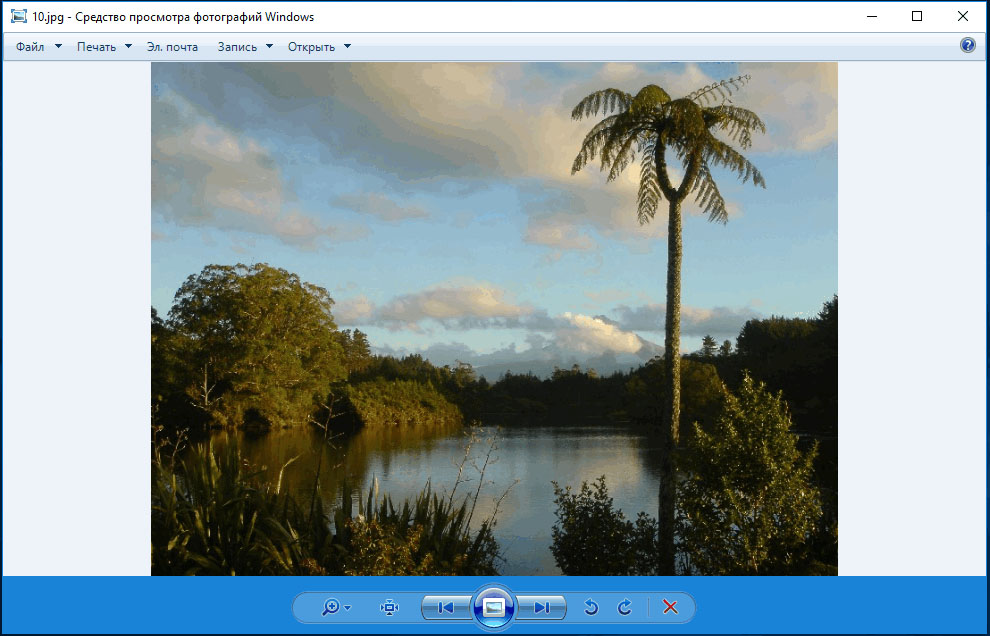Close the photo viewer window
Viewport: 990px width, 636px height.
pos(963,16)
